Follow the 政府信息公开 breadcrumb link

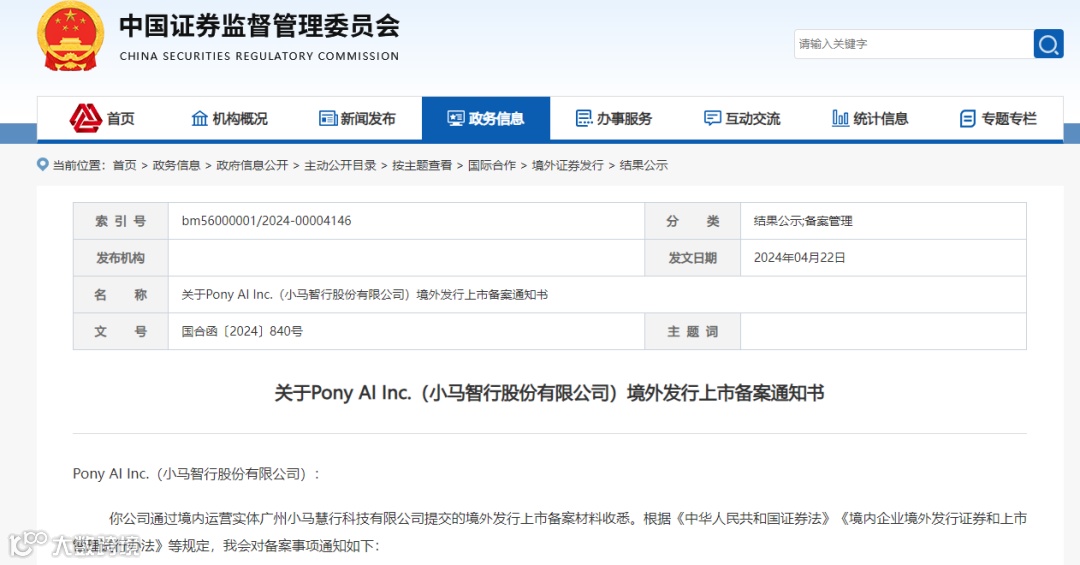(x=252, y=165)
